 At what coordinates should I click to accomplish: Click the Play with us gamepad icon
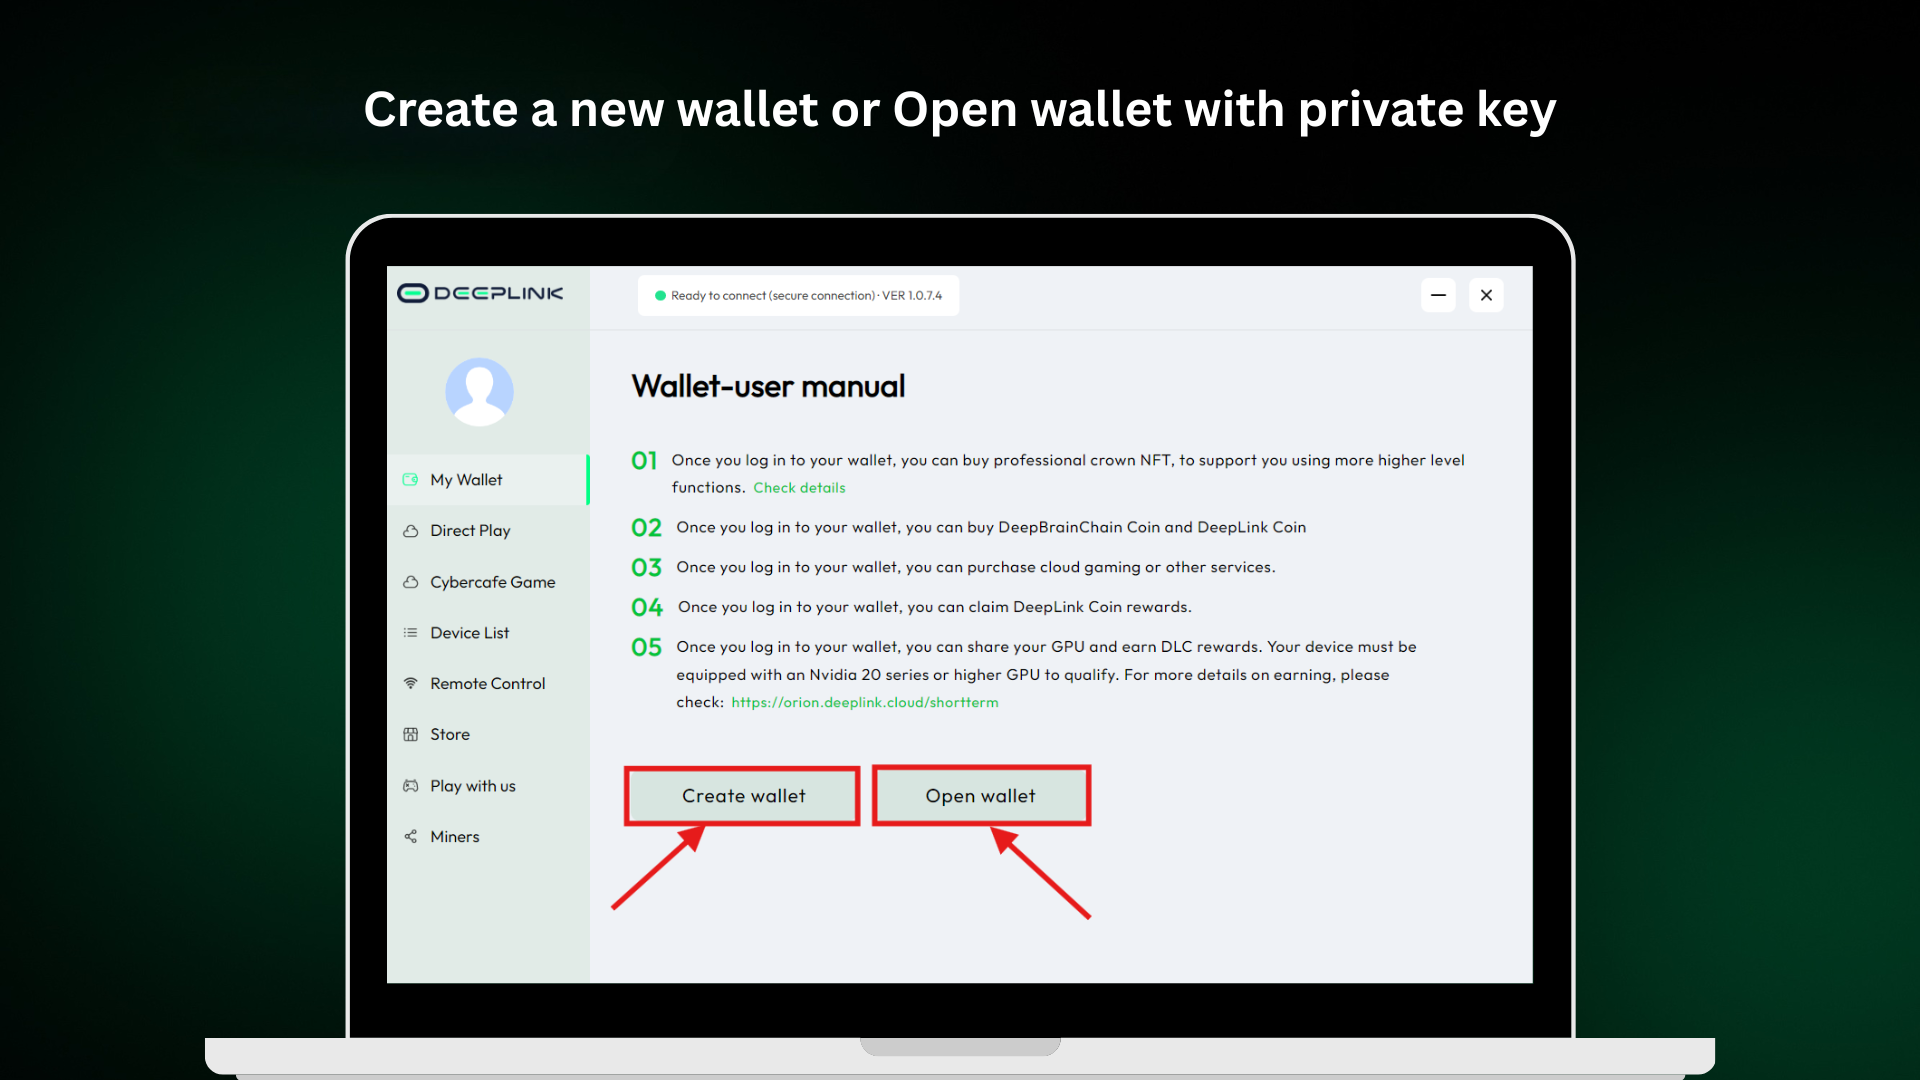coord(410,786)
